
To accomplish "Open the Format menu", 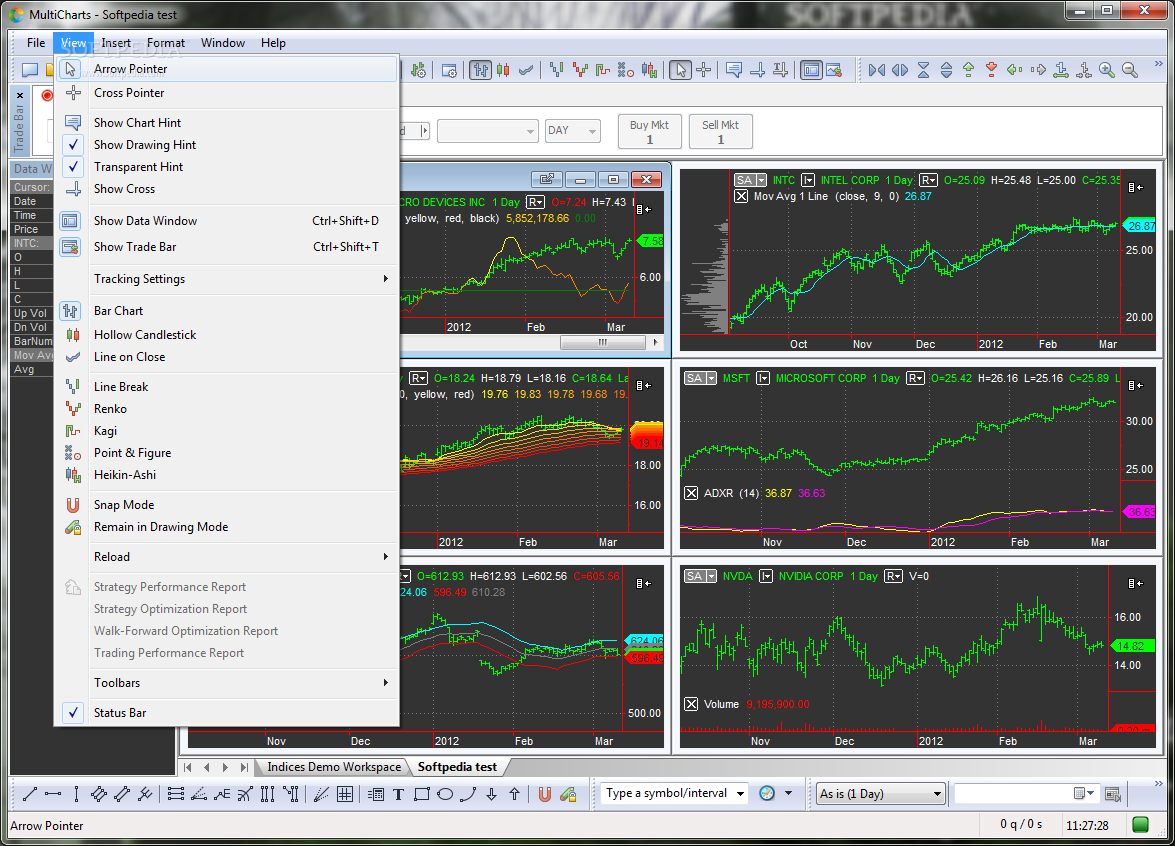I will (166, 43).
